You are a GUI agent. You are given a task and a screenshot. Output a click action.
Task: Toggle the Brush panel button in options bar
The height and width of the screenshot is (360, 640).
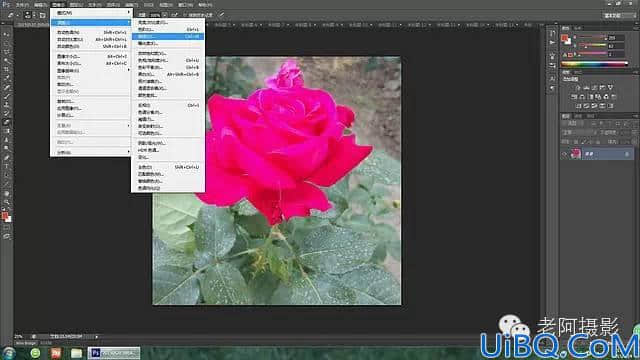coord(42,15)
